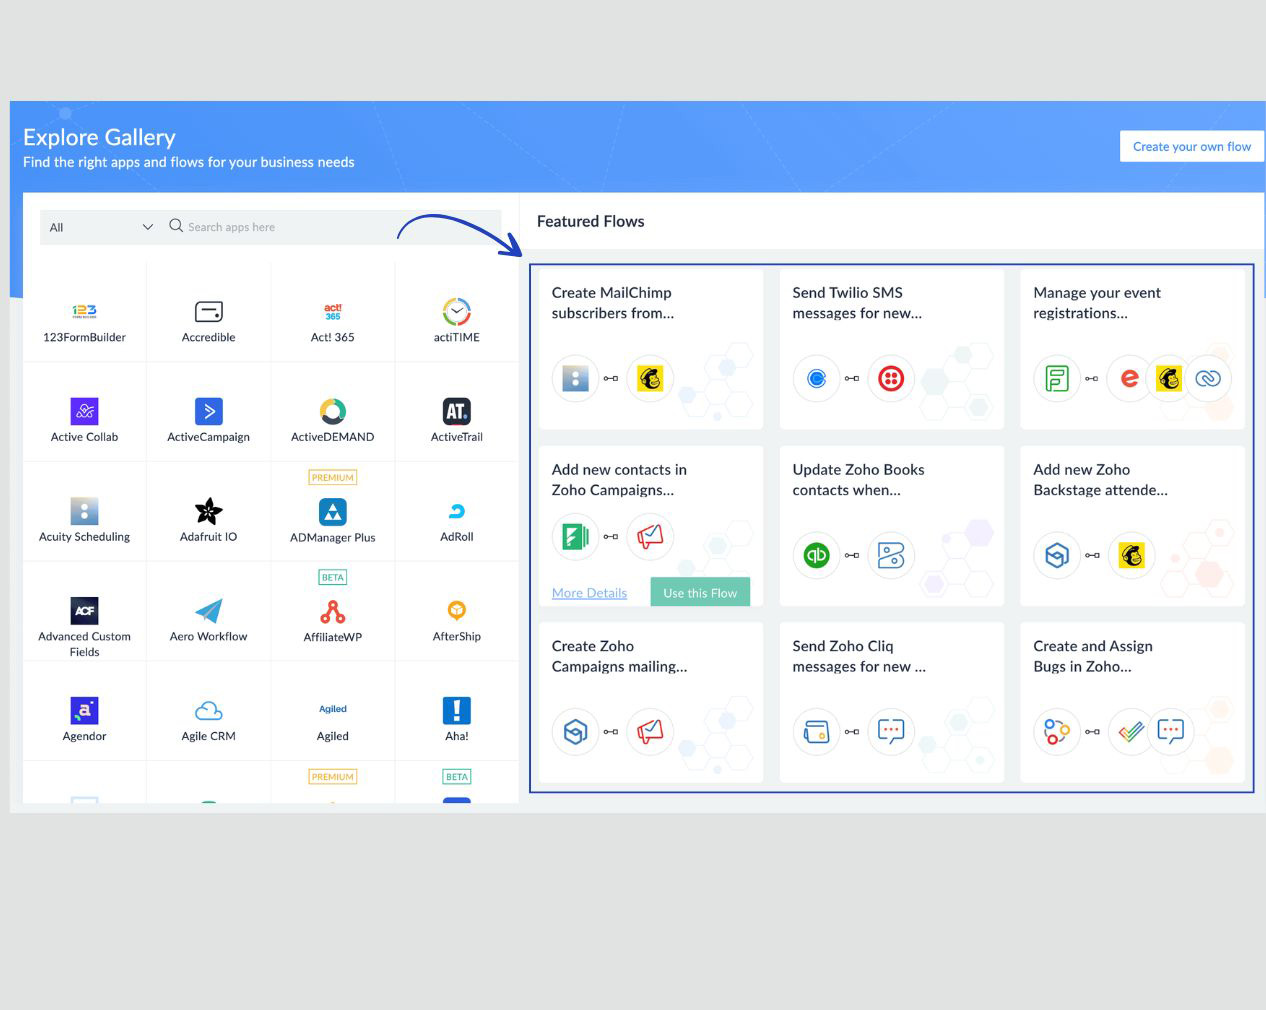Click the search magnifier icon
This screenshot has height=1010, width=1266.
point(176,226)
